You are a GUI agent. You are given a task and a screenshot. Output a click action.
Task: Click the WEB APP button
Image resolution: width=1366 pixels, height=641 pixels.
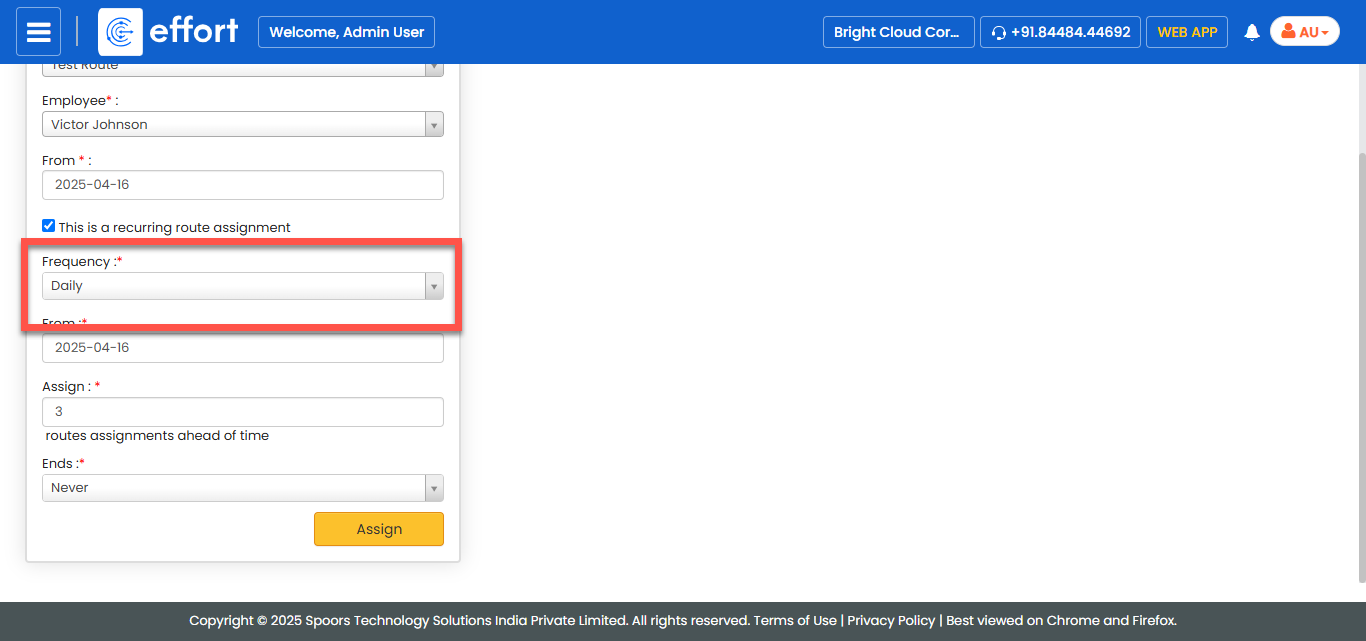[x=1187, y=32]
